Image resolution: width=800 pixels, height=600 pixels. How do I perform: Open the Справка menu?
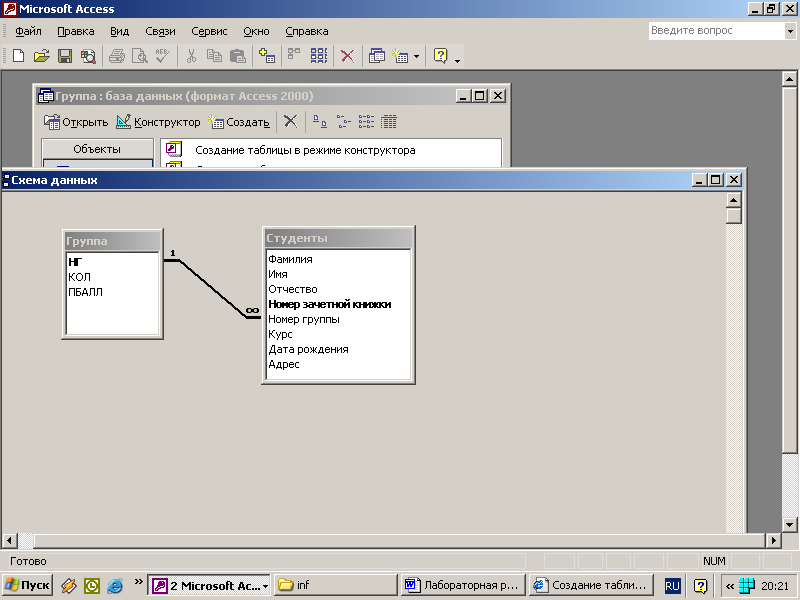pos(307,31)
